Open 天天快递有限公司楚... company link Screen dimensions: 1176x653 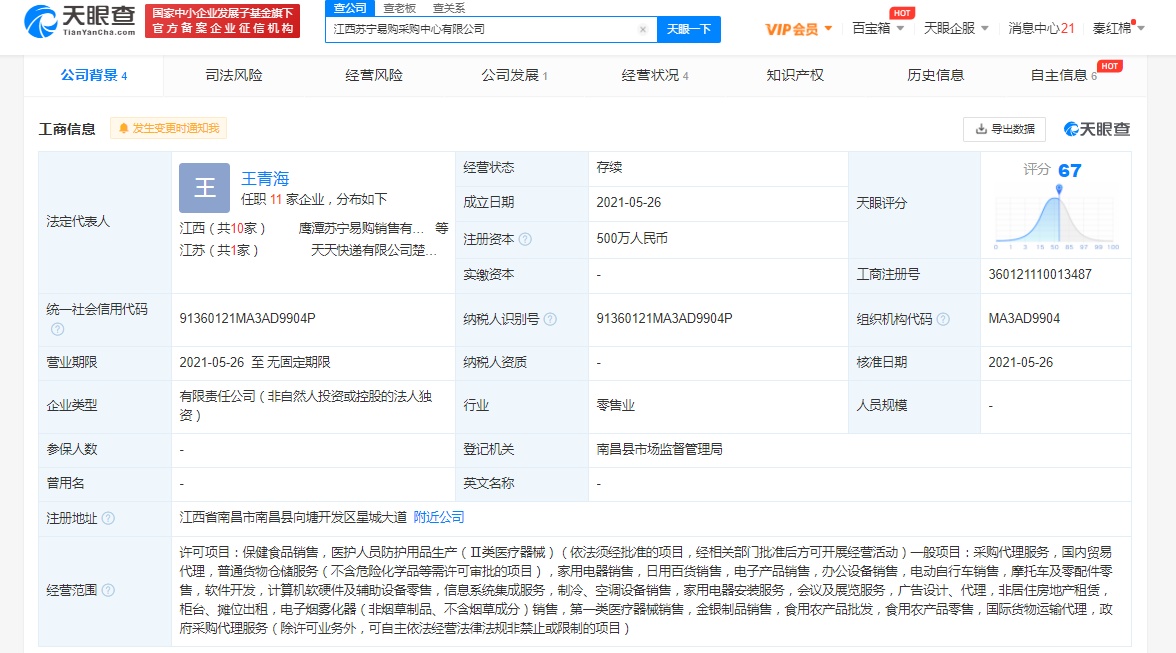click(374, 250)
